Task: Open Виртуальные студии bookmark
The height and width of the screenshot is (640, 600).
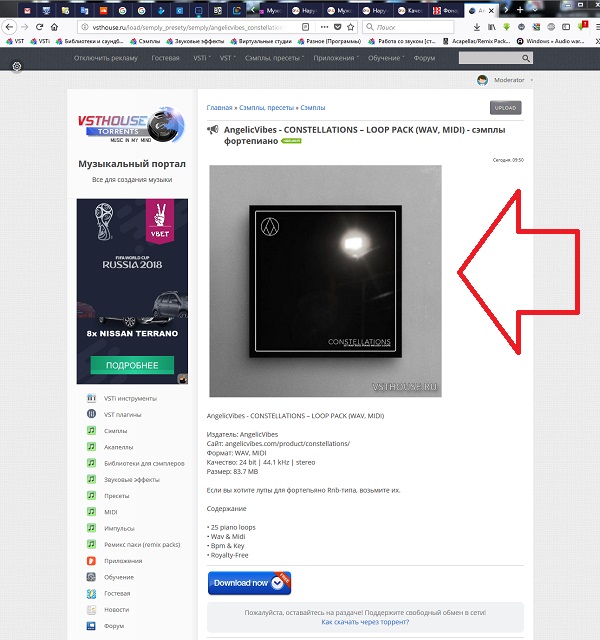Action: click(x=261, y=41)
